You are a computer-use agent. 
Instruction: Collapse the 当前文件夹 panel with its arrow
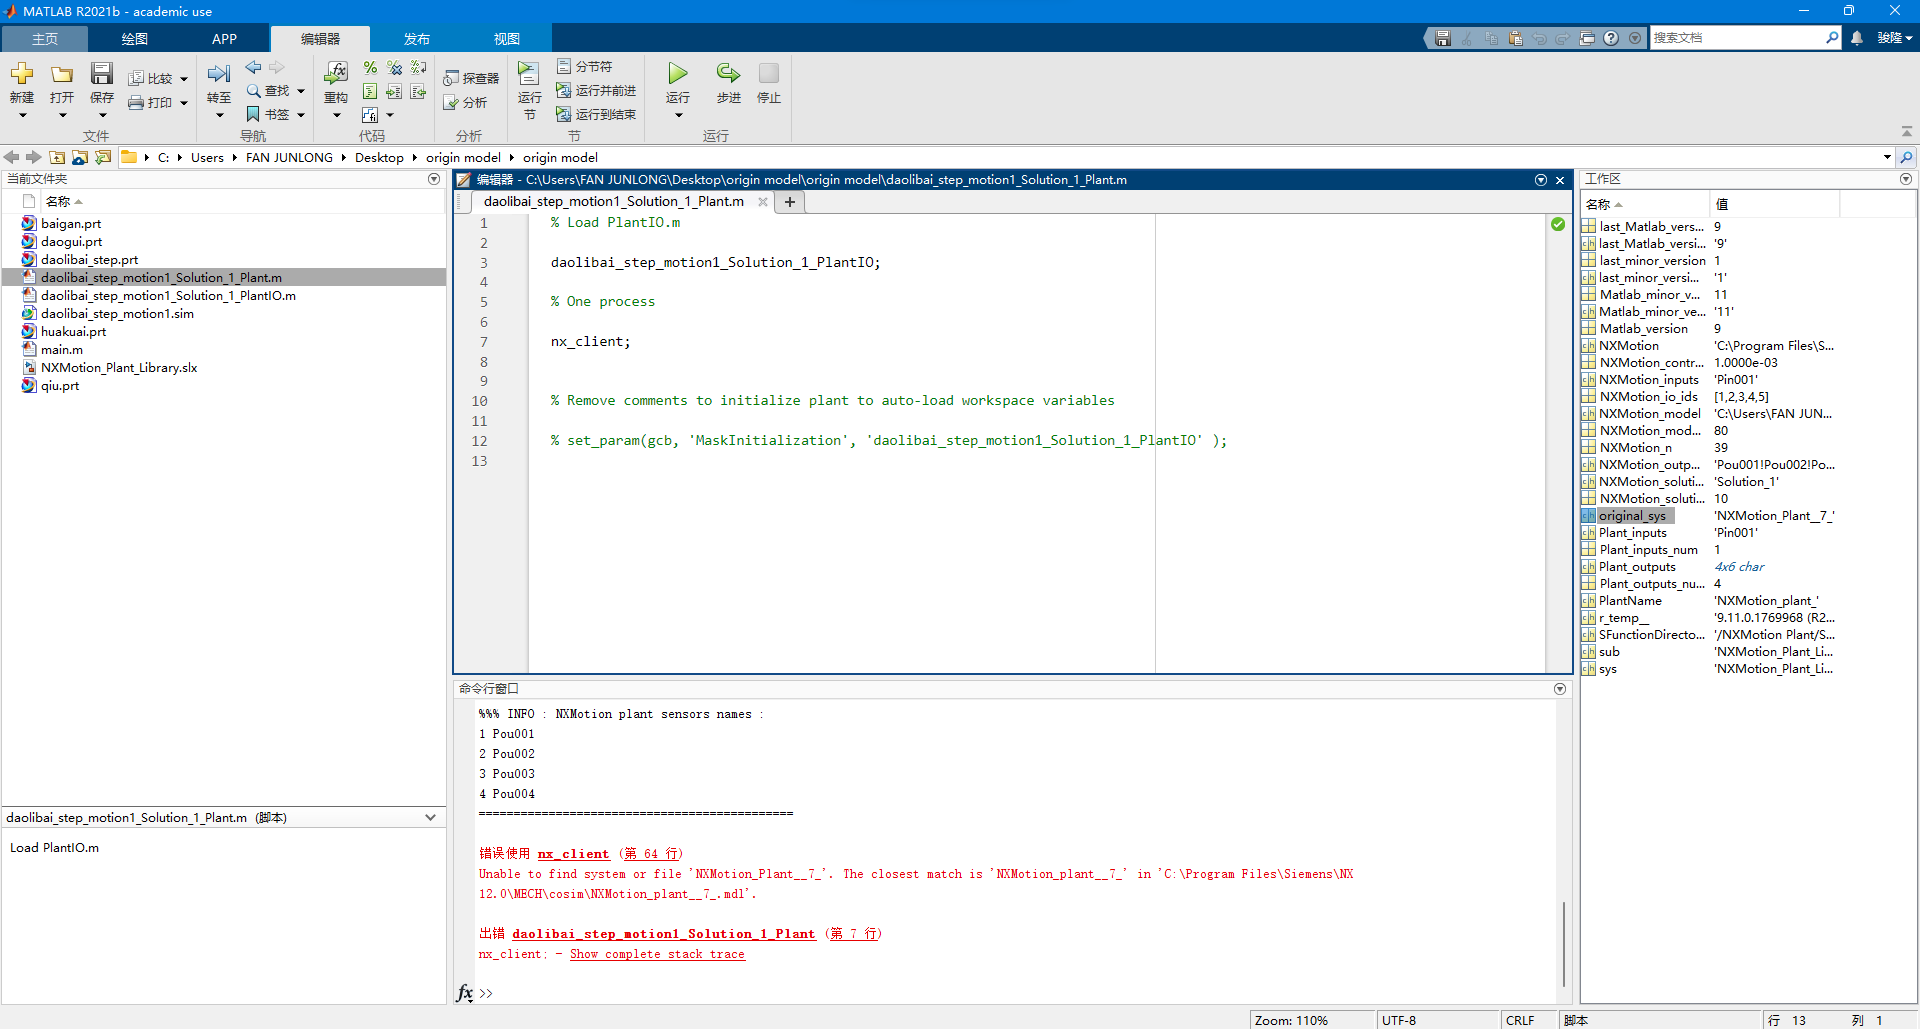coord(433,179)
